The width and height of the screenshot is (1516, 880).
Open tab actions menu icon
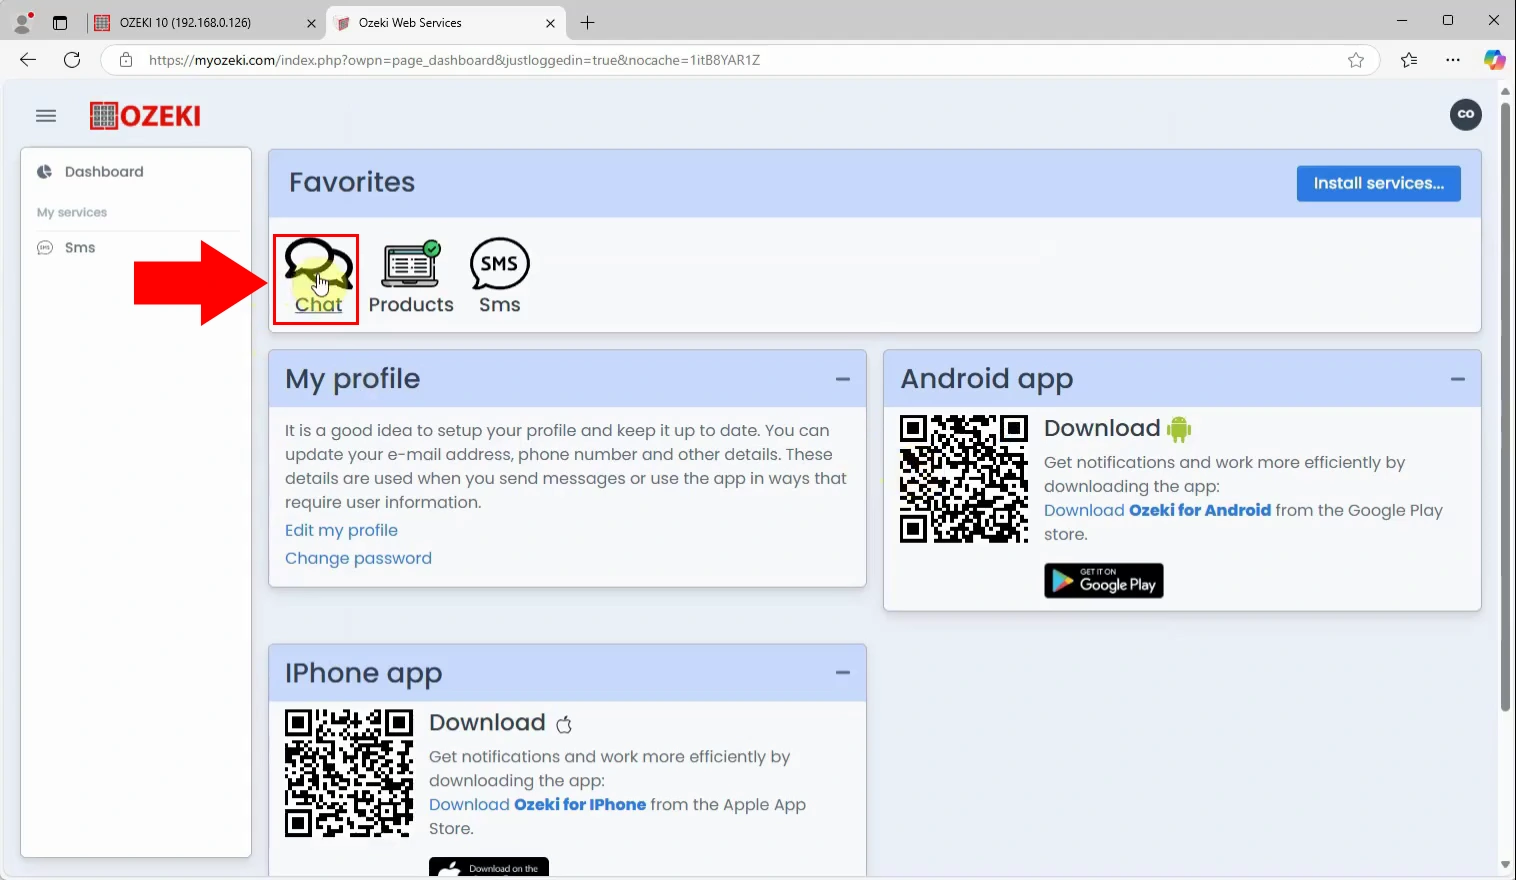(60, 22)
